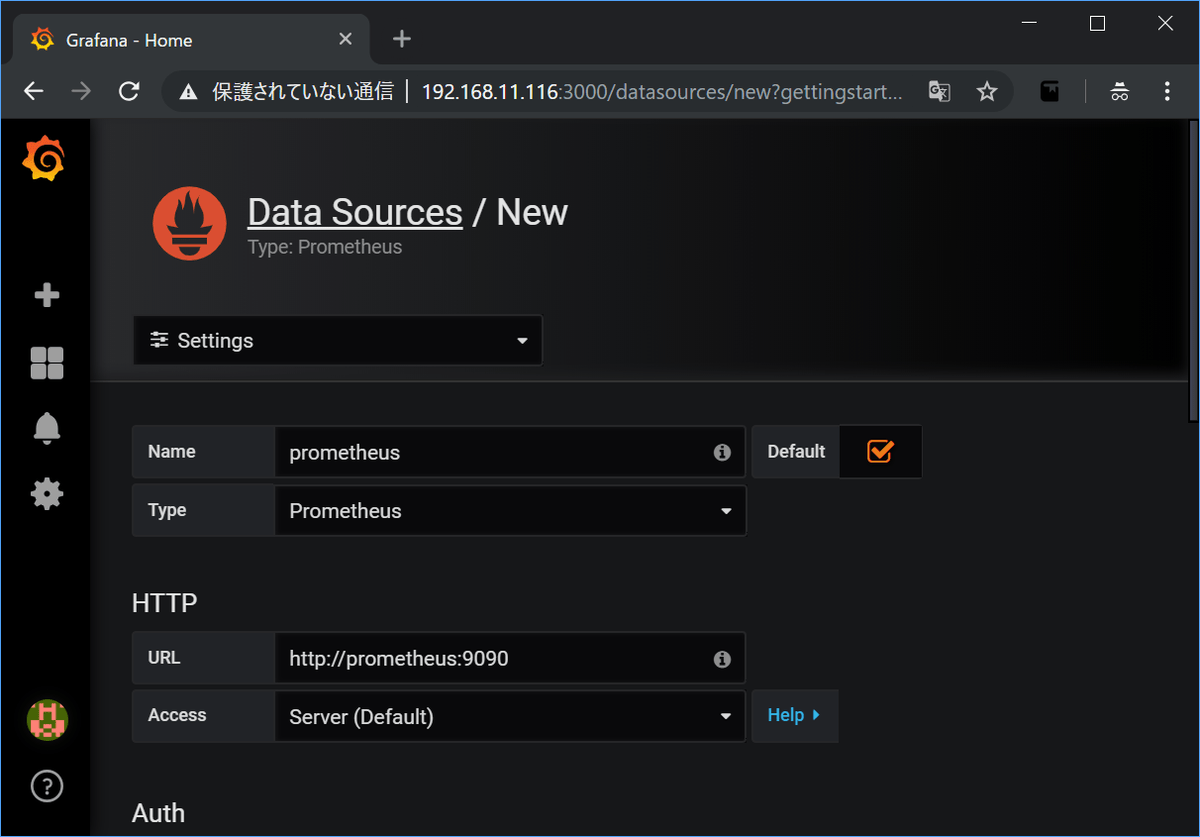Click the Data Sources breadcrumb link
1200x837 pixels.
pyautogui.click(x=355, y=213)
